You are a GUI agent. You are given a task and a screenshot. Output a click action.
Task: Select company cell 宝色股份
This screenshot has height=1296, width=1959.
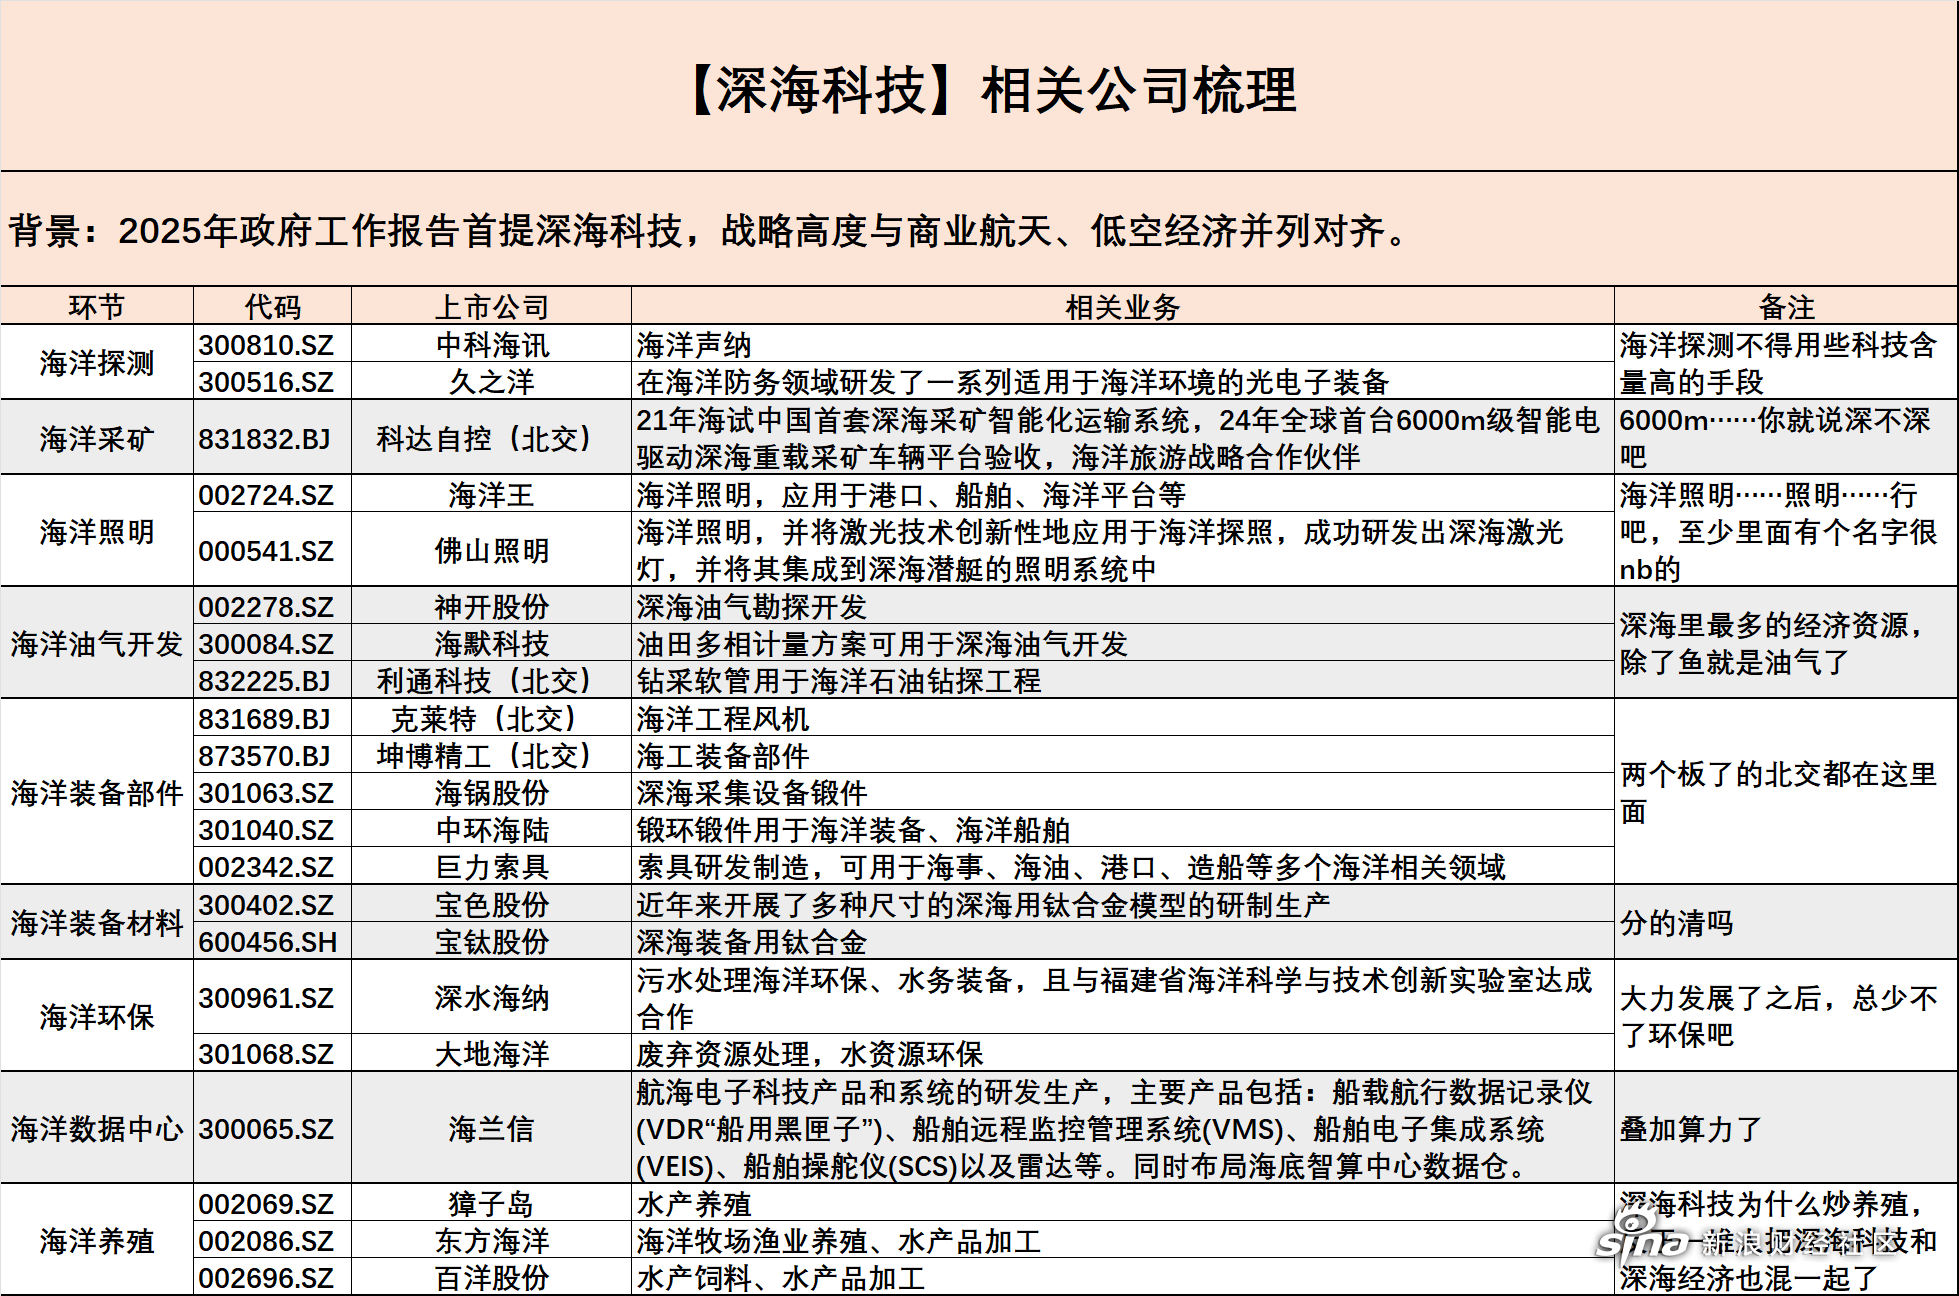[x=491, y=904]
